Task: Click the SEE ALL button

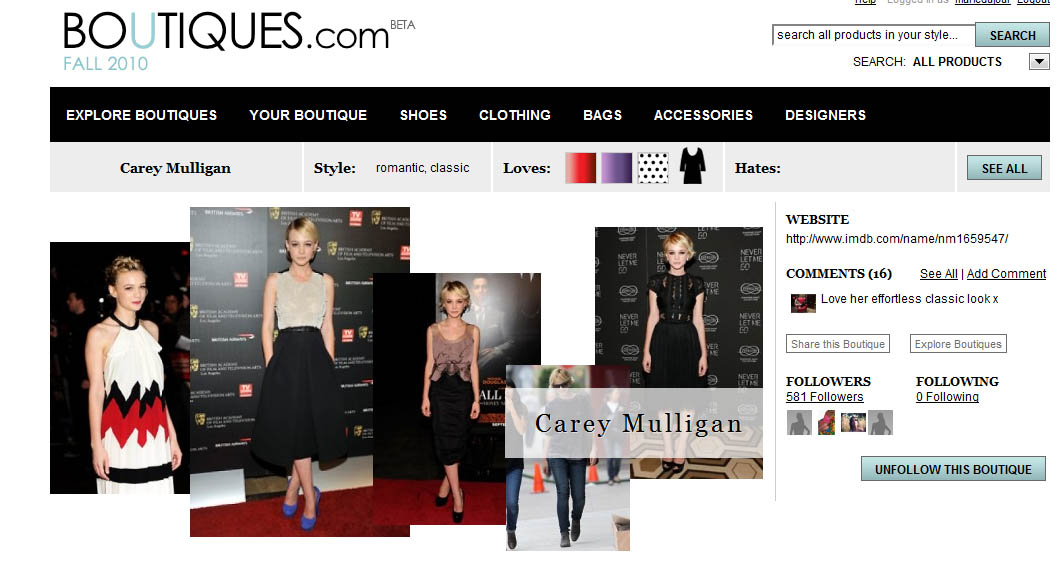Action: pyautogui.click(x=1004, y=168)
